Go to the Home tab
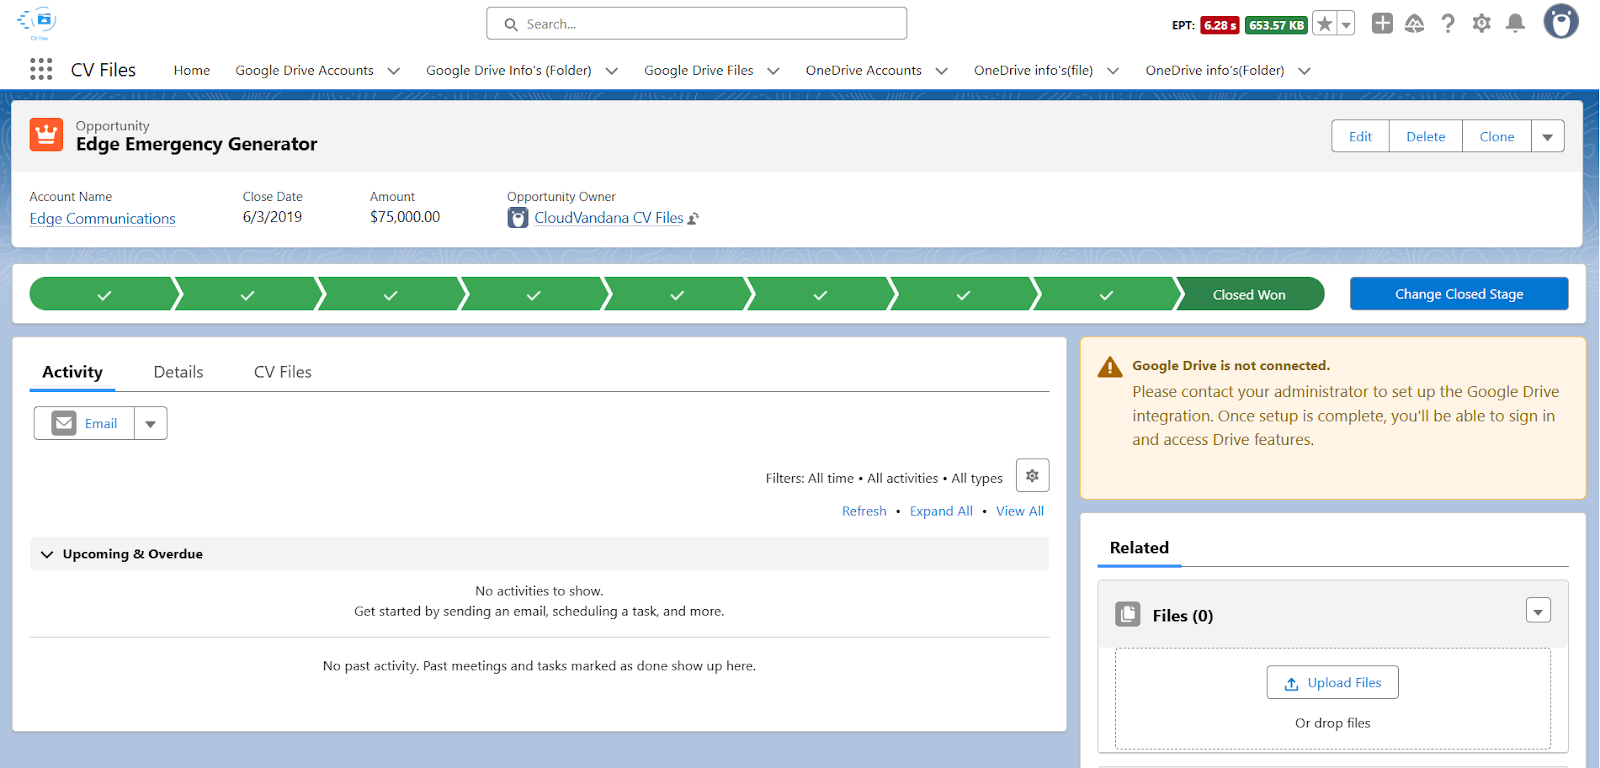The width and height of the screenshot is (1600, 768). coord(192,70)
